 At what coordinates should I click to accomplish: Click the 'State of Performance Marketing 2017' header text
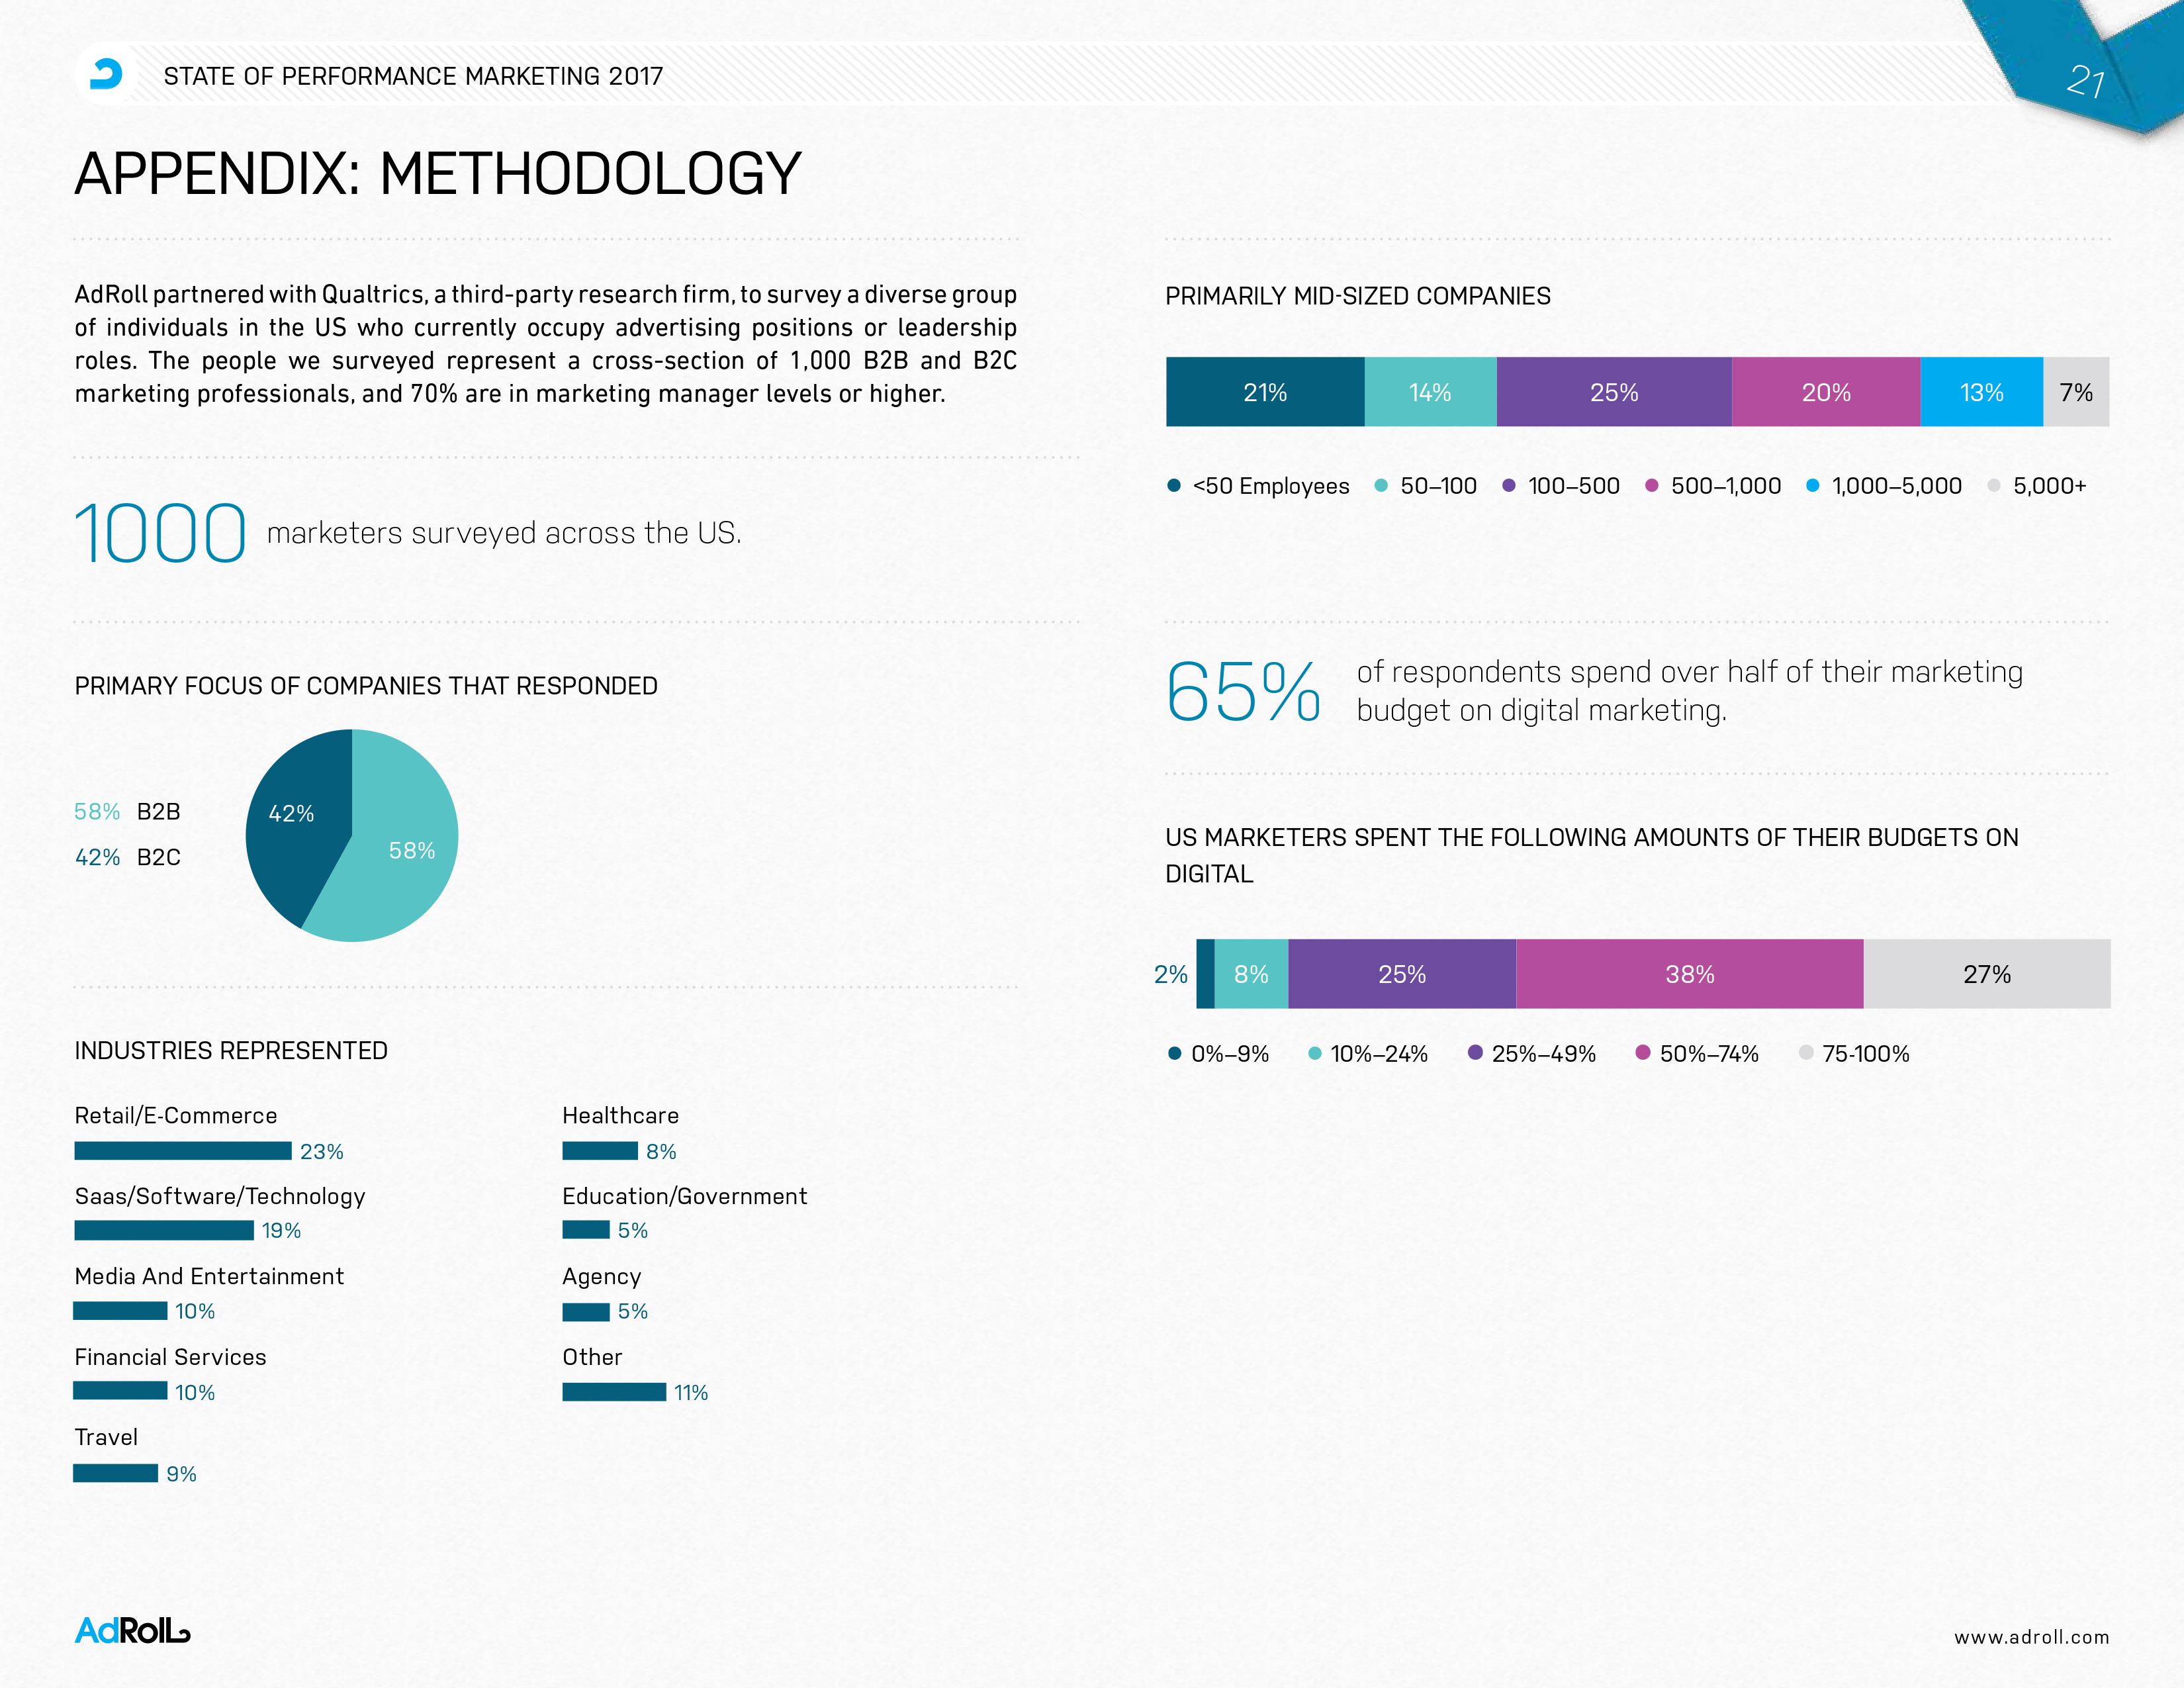click(x=413, y=76)
